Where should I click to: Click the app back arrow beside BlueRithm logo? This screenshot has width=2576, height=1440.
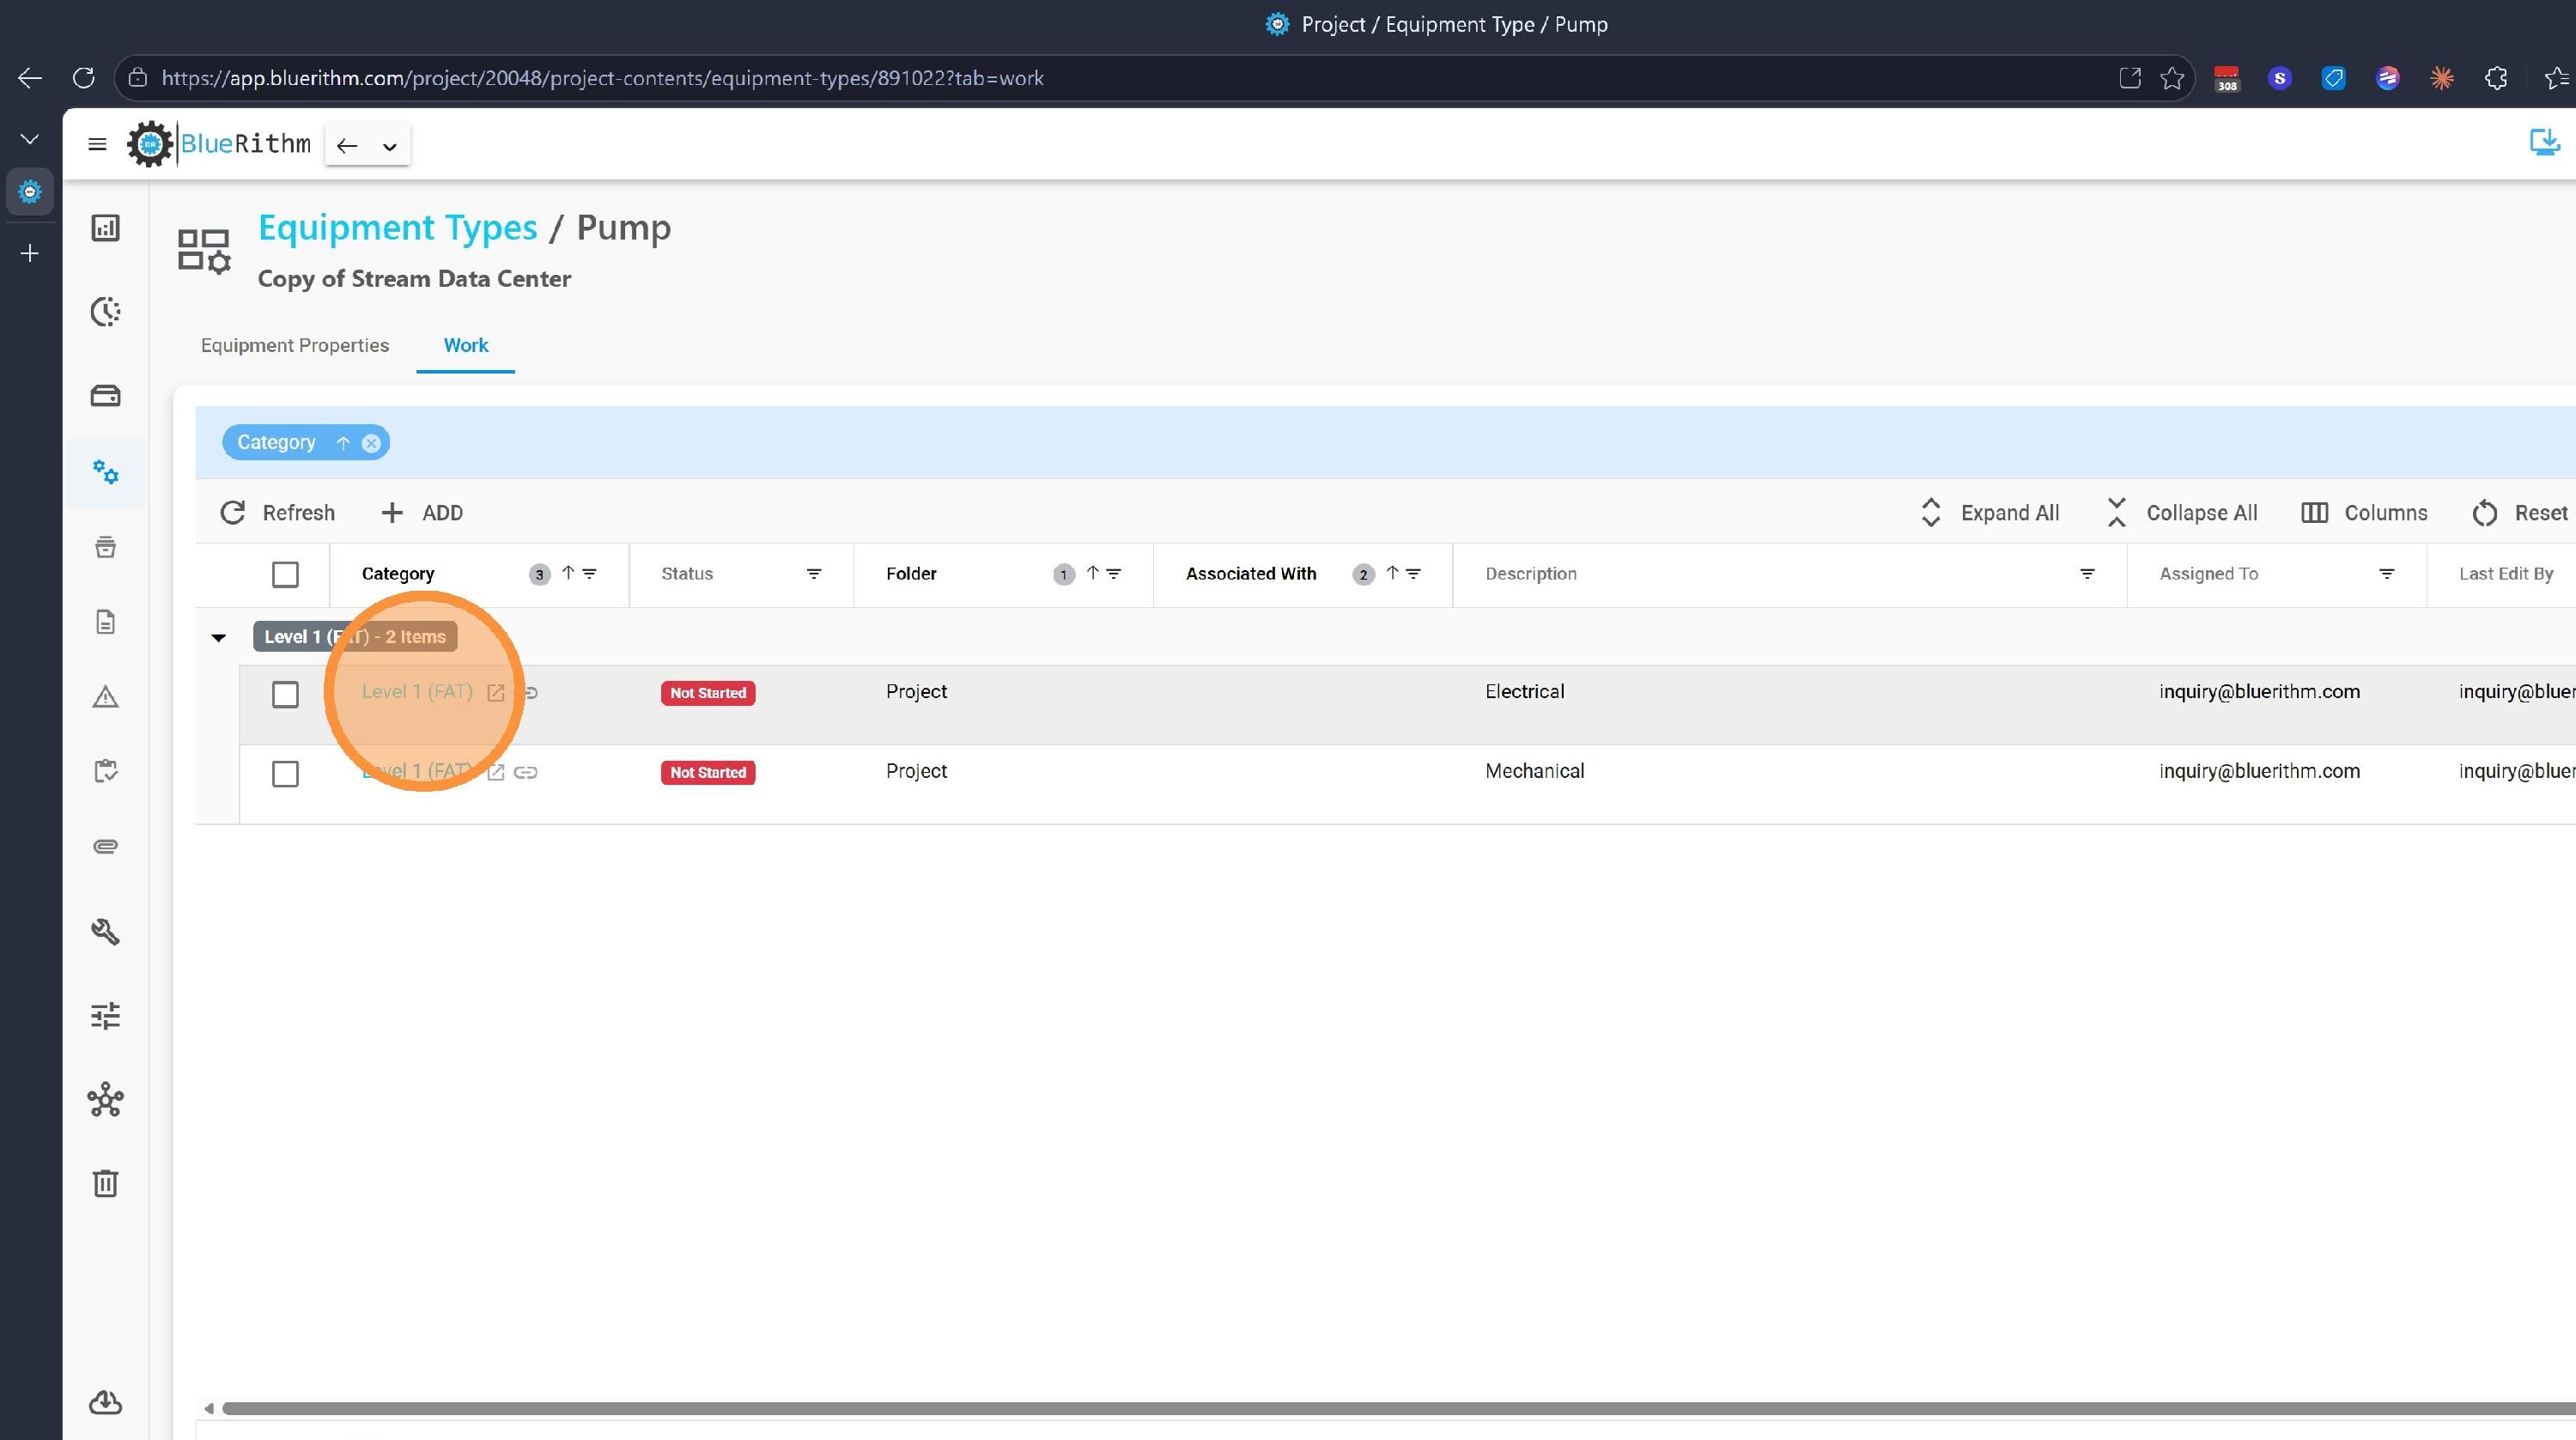347,146
